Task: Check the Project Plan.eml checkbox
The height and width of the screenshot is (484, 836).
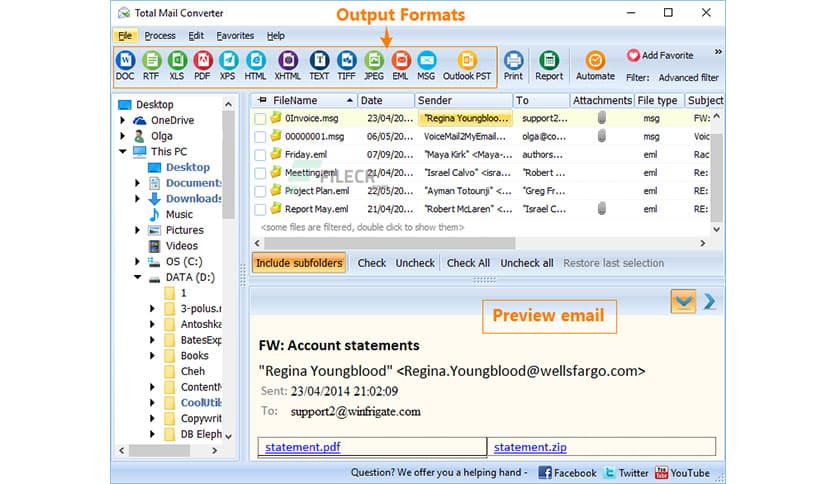Action: point(260,191)
